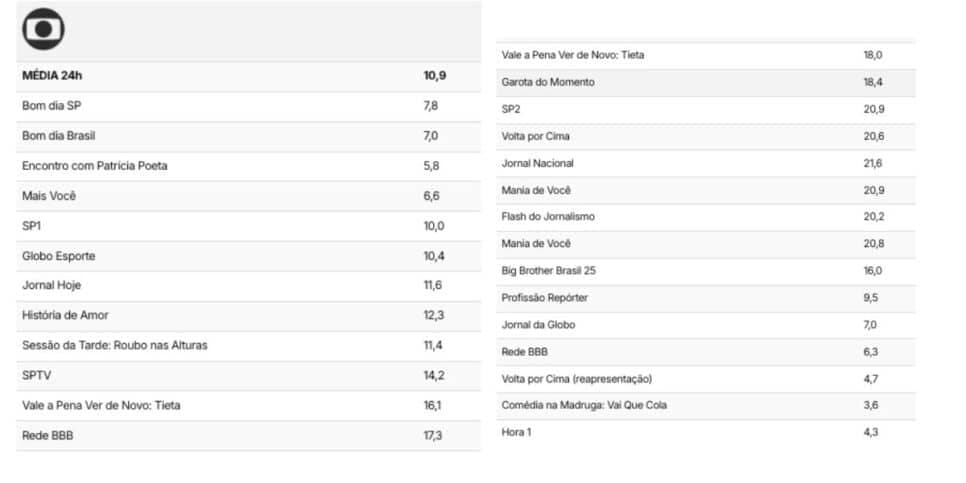The width and height of the screenshot is (966, 483).
Task: Select the Globo Esporte row
Action: (248, 256)
